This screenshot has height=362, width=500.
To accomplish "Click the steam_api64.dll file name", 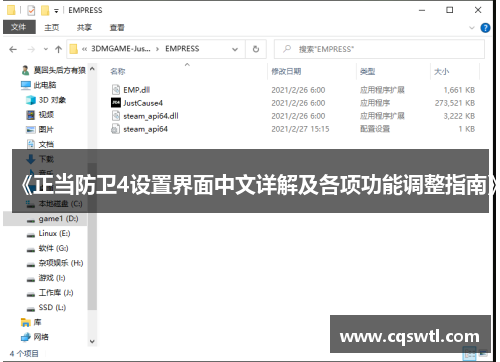I will 151,116.
